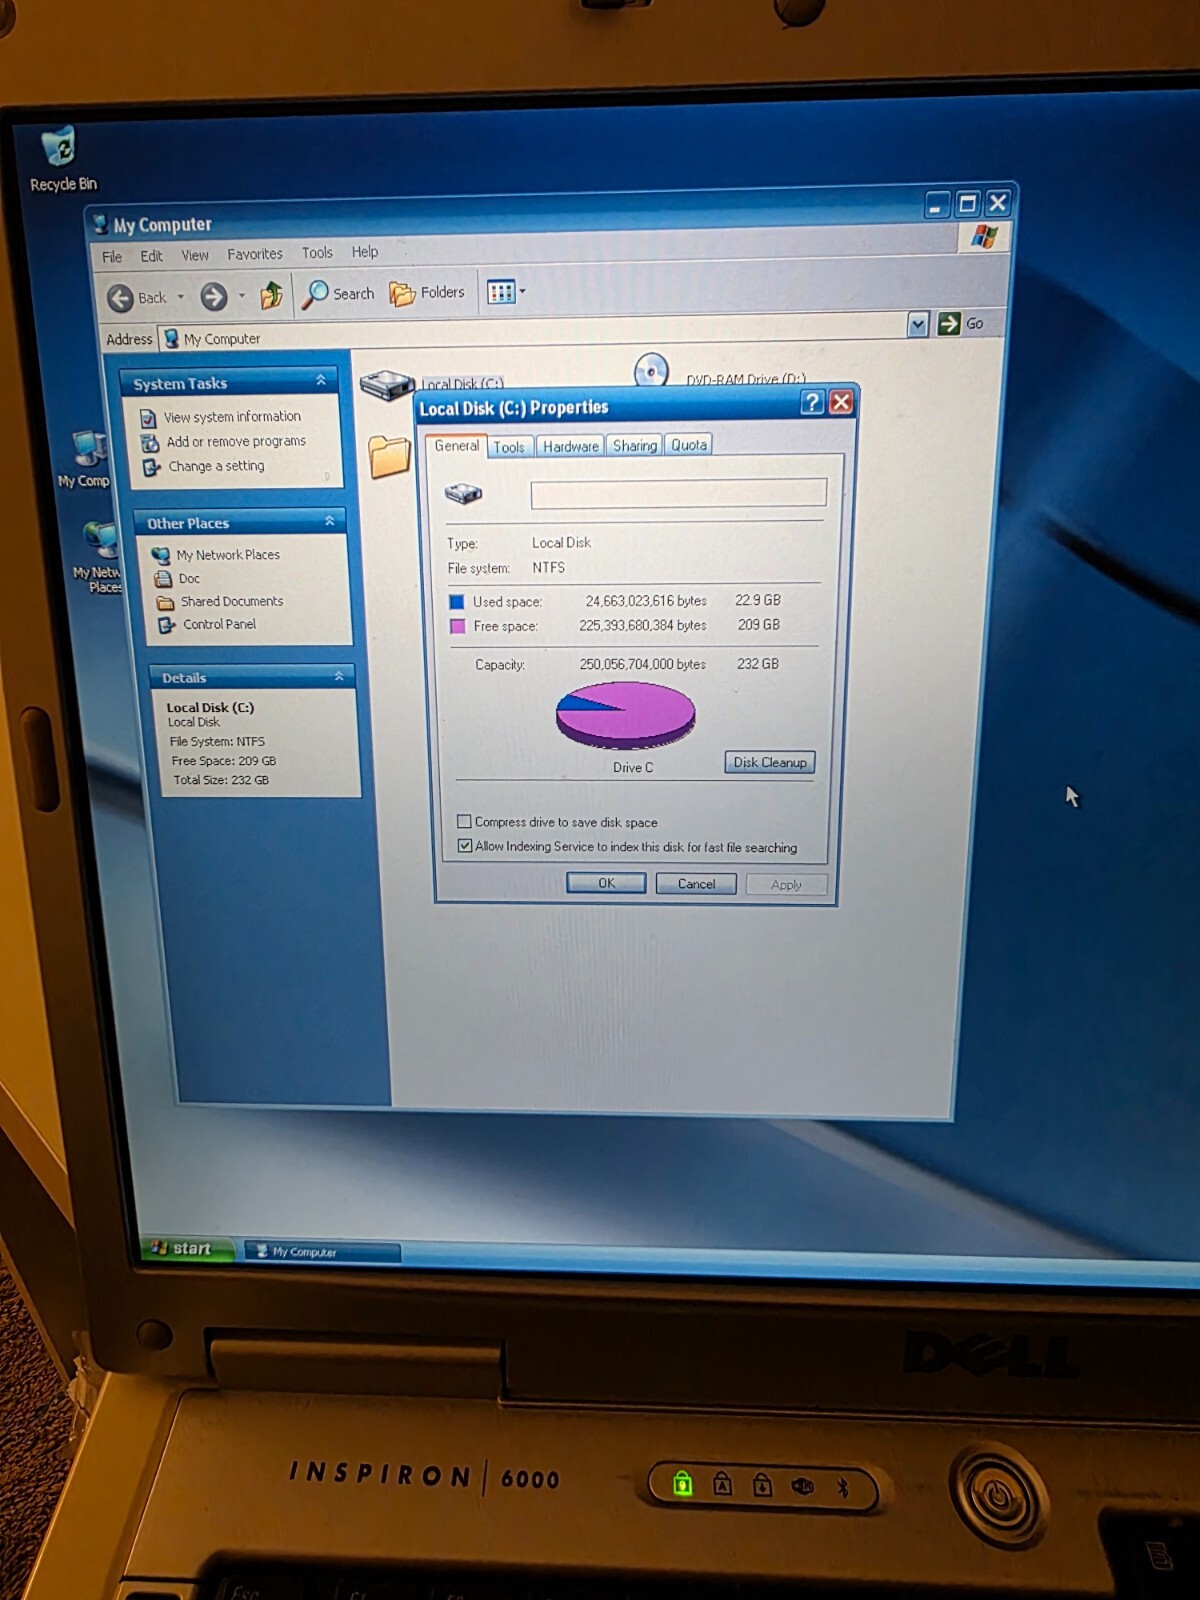
Task: Click the green Go arrow icon
Action: [948, 323]
